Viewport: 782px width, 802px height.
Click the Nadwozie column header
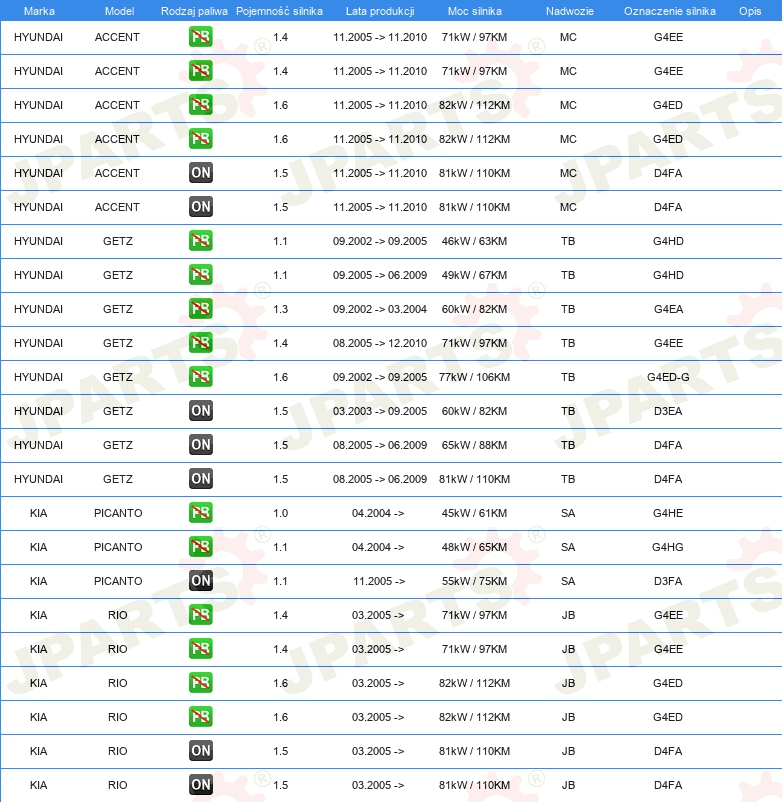tap(569, 11)
